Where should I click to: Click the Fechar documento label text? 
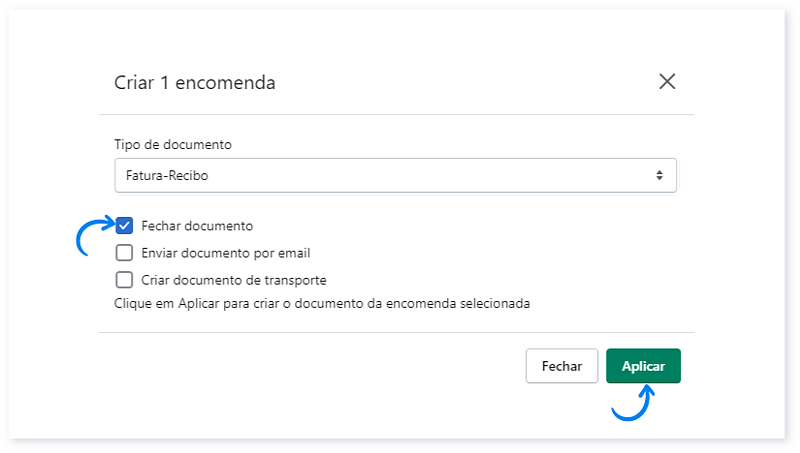tap(197, 226)
